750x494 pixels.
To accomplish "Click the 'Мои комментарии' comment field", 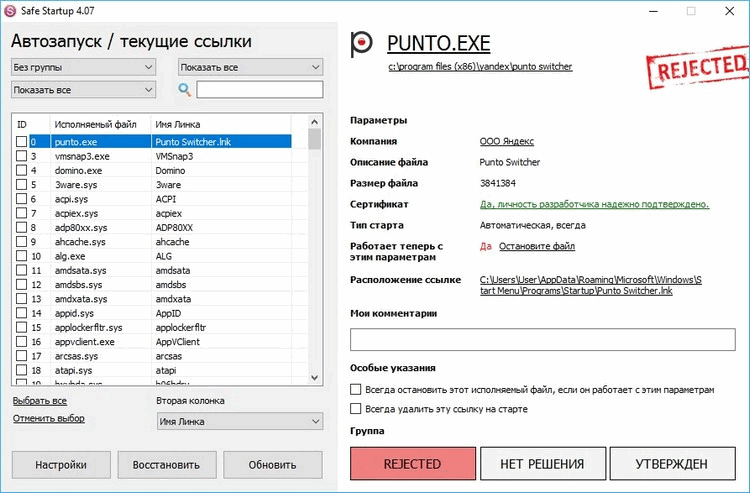I will pos(542,340).
